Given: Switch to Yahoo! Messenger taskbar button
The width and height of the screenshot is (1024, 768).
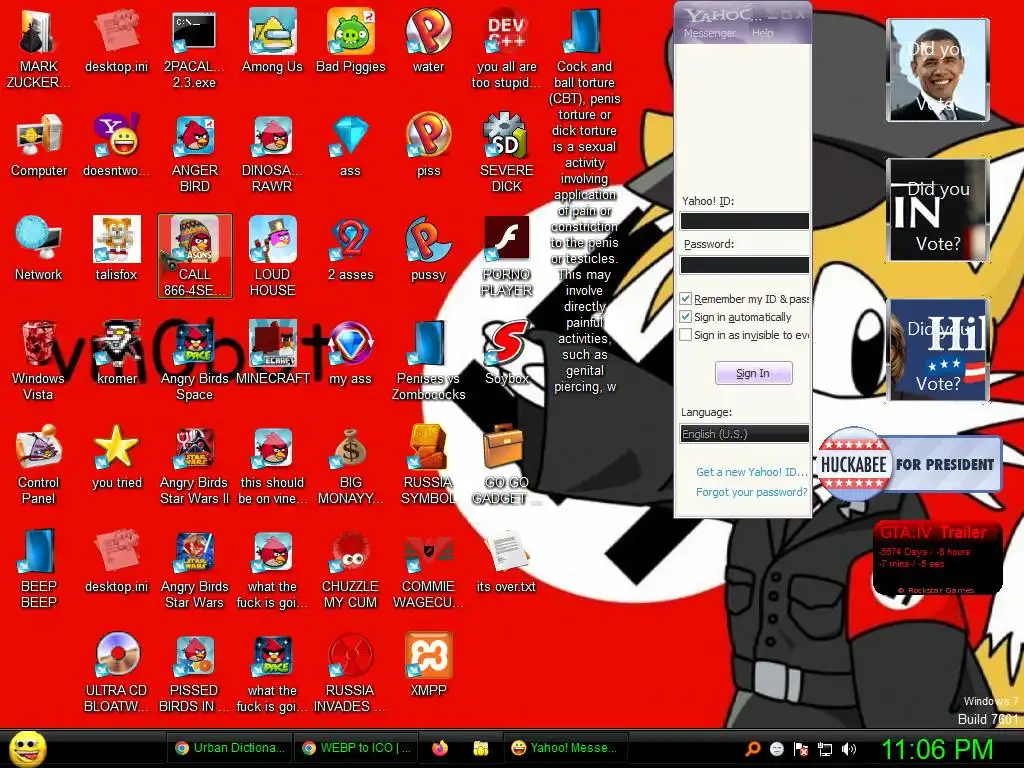Looking at the screenshot, I should click(x=566, y=748).
